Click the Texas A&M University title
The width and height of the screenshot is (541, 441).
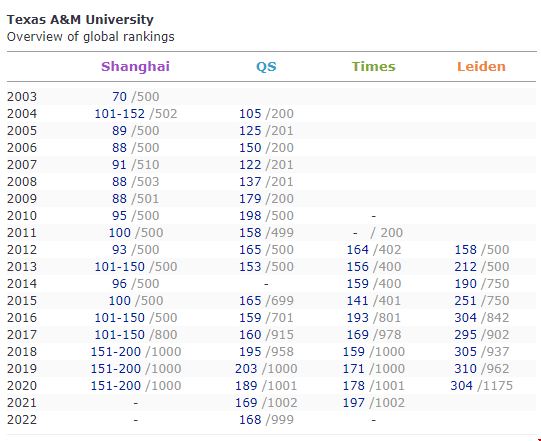tap(80, 19)
